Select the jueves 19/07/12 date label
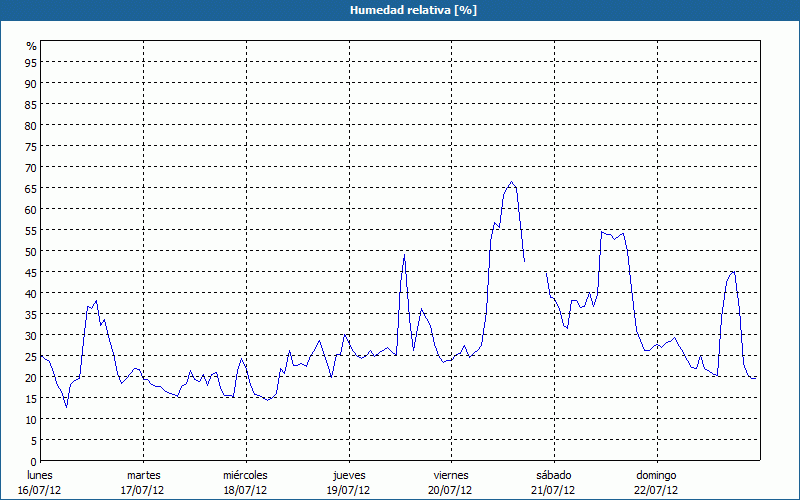 [348, 482]
